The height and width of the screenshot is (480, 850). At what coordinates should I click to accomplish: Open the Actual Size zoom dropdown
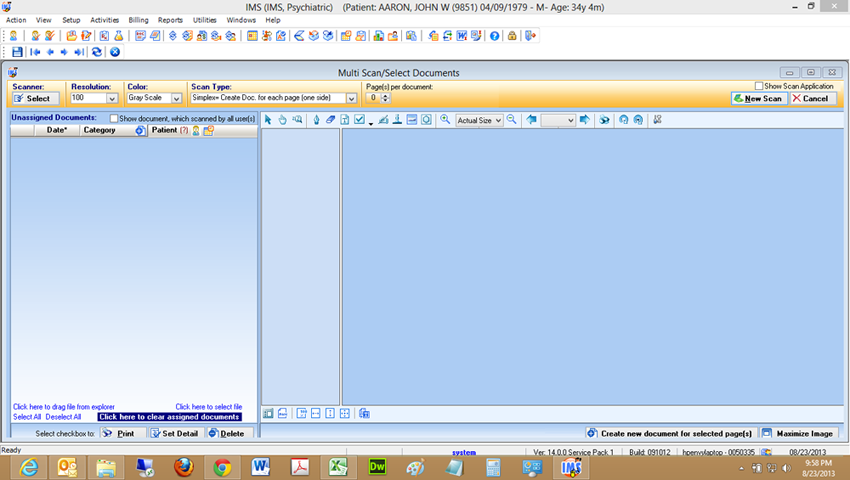pos(498,120)
